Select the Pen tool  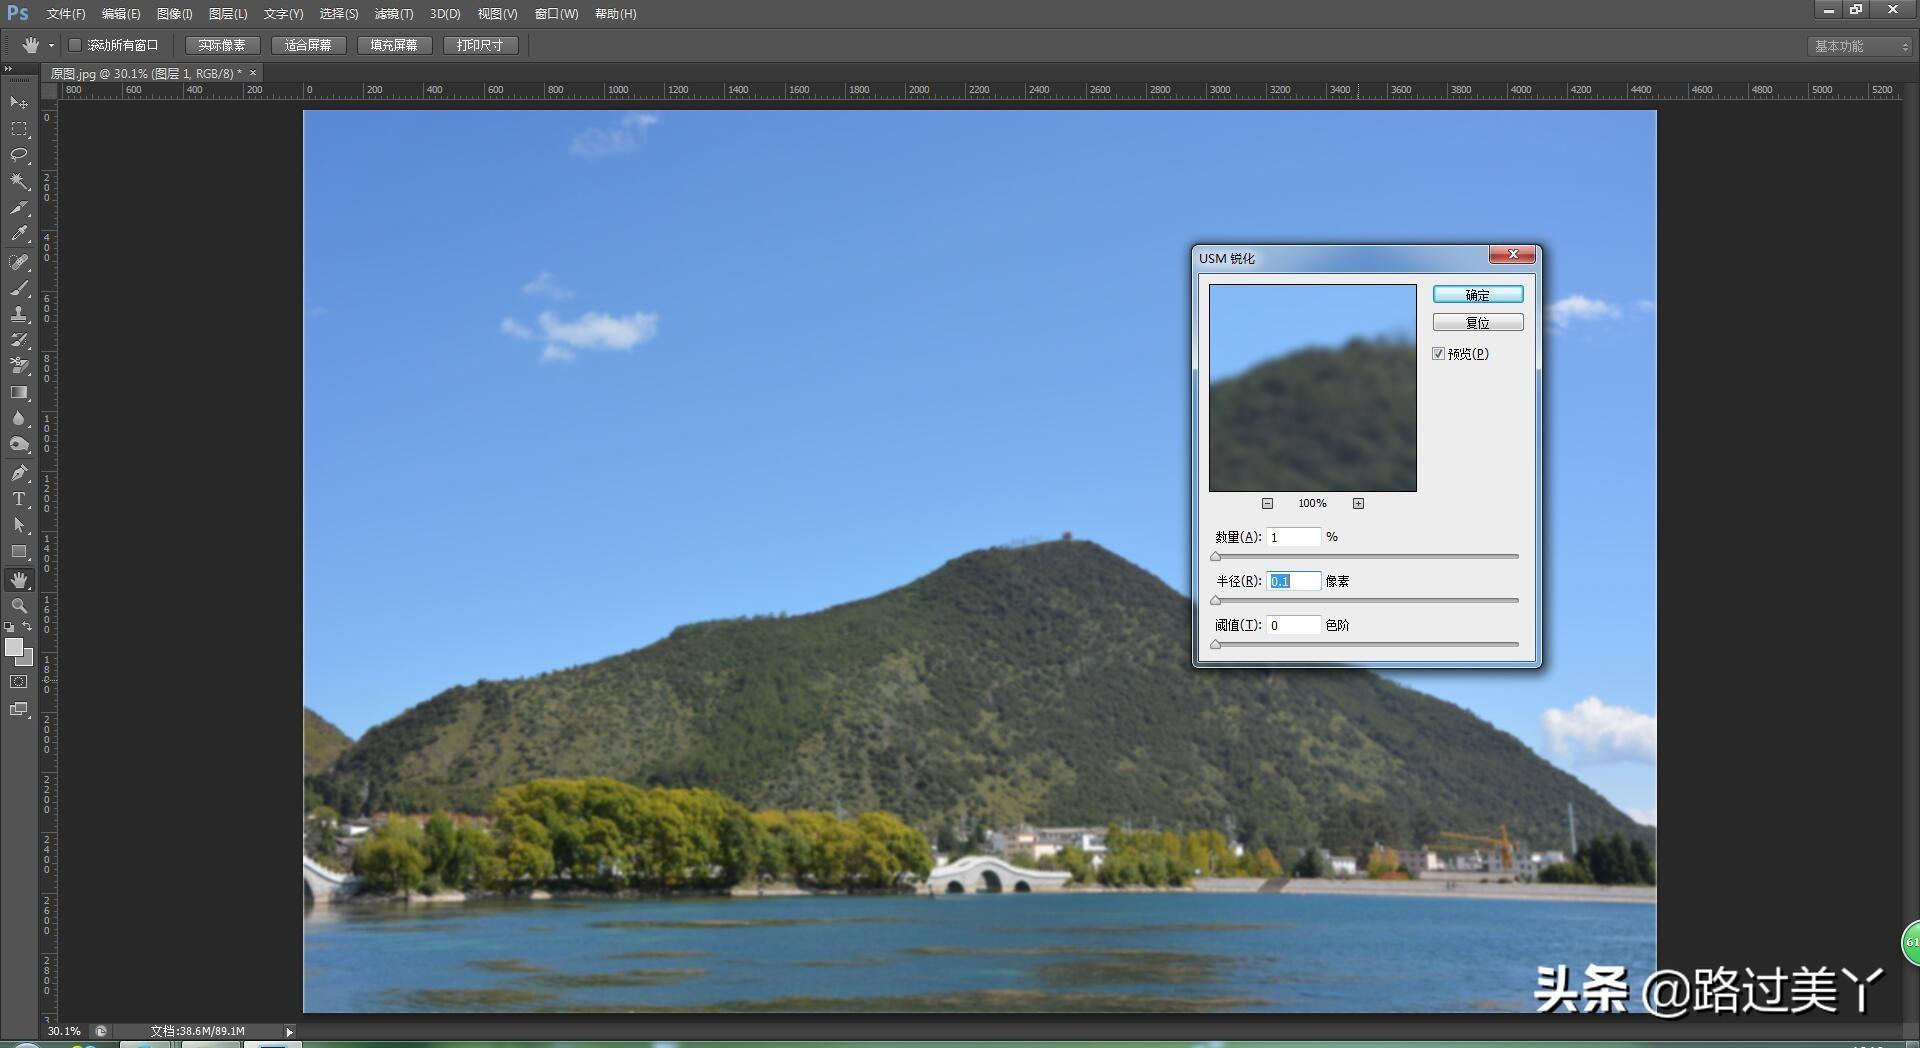tap(19, 473)
